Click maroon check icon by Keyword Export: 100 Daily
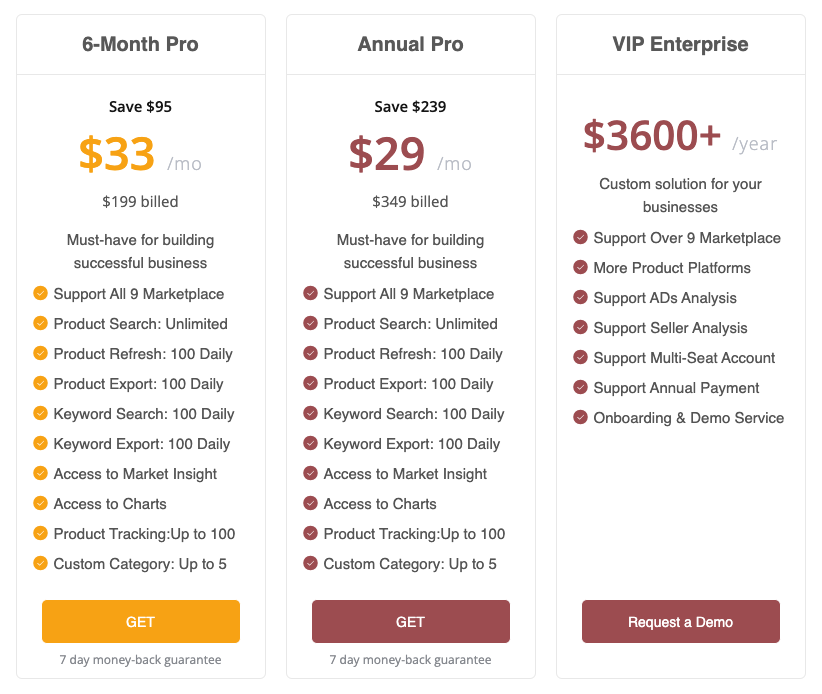Viewport: 822px width, 694px height. point(310,444)
